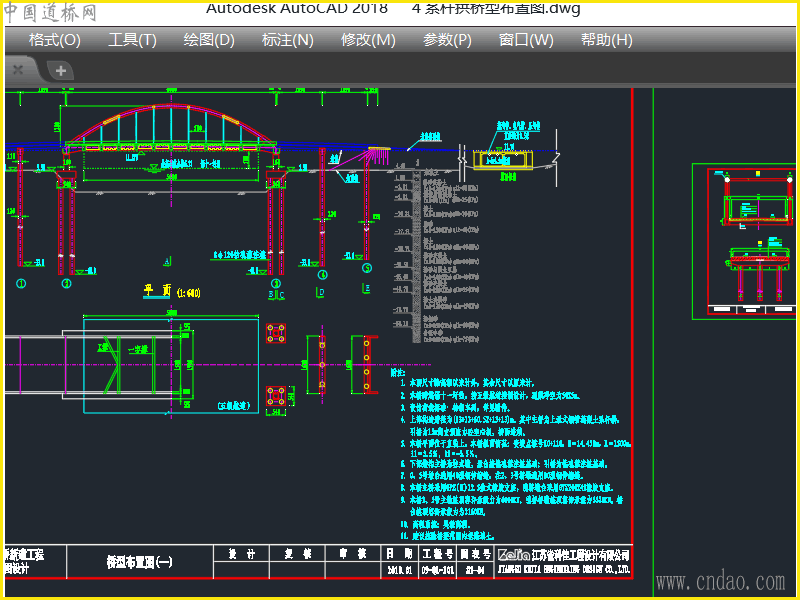Open the 工具(T) menu
800x600 pixels.
tap(132, 40)
